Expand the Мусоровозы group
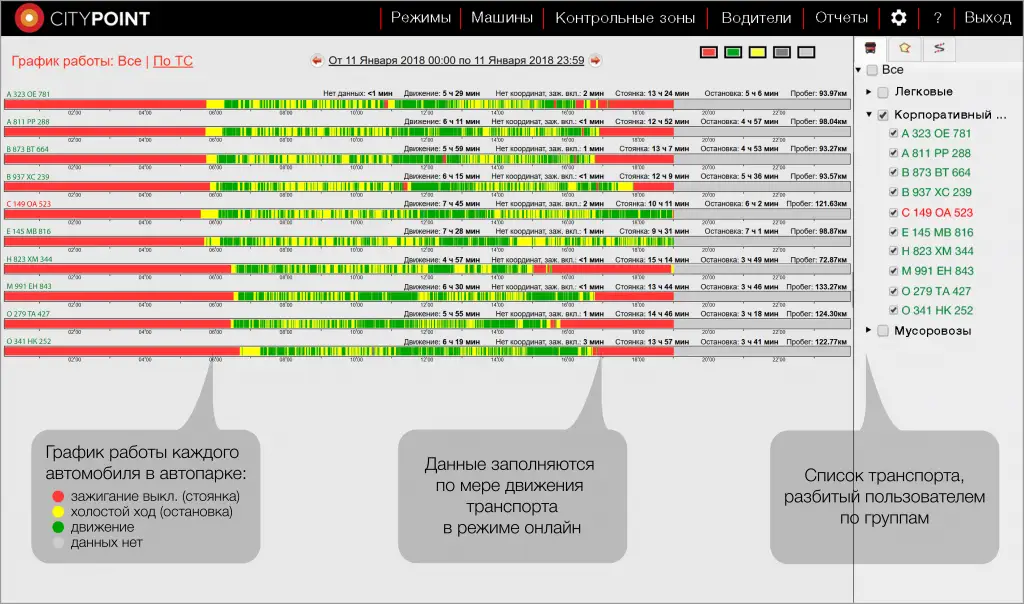 (x=869, y=331)
